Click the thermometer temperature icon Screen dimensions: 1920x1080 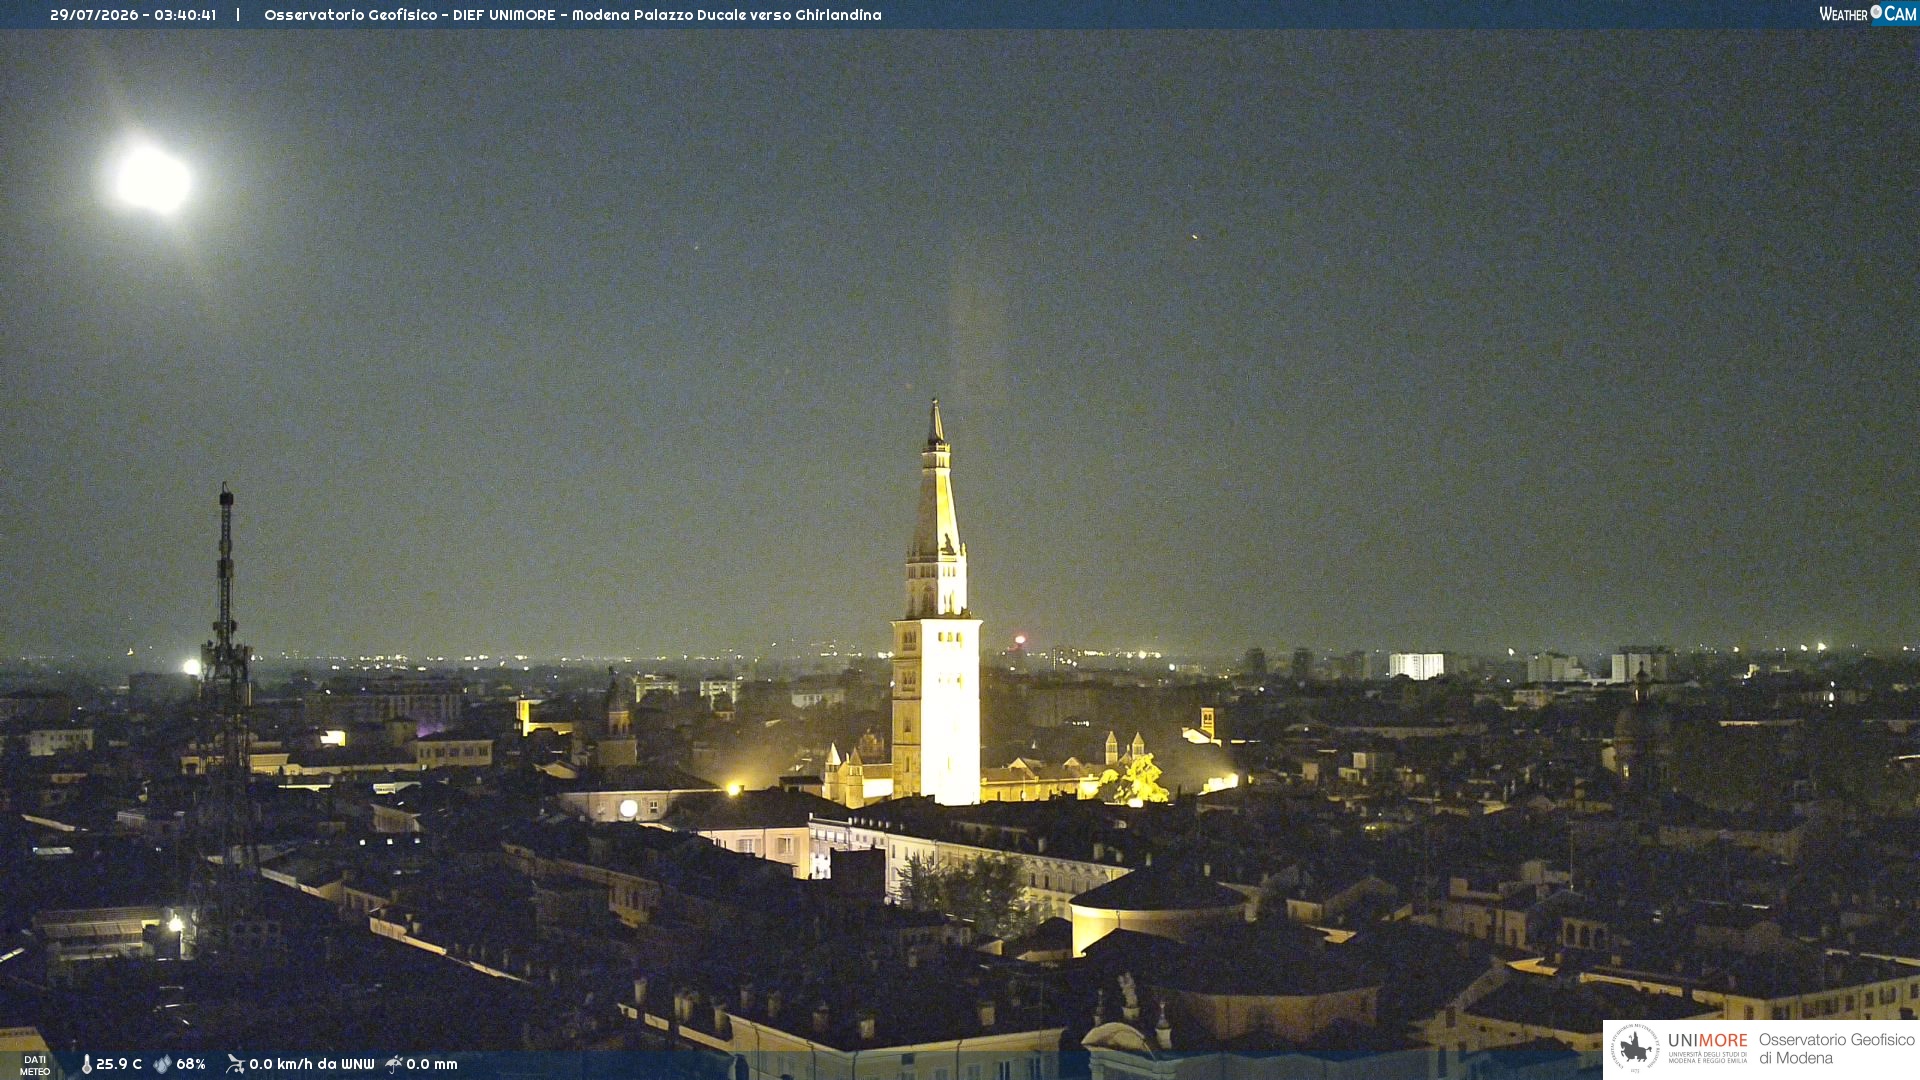87,1065
